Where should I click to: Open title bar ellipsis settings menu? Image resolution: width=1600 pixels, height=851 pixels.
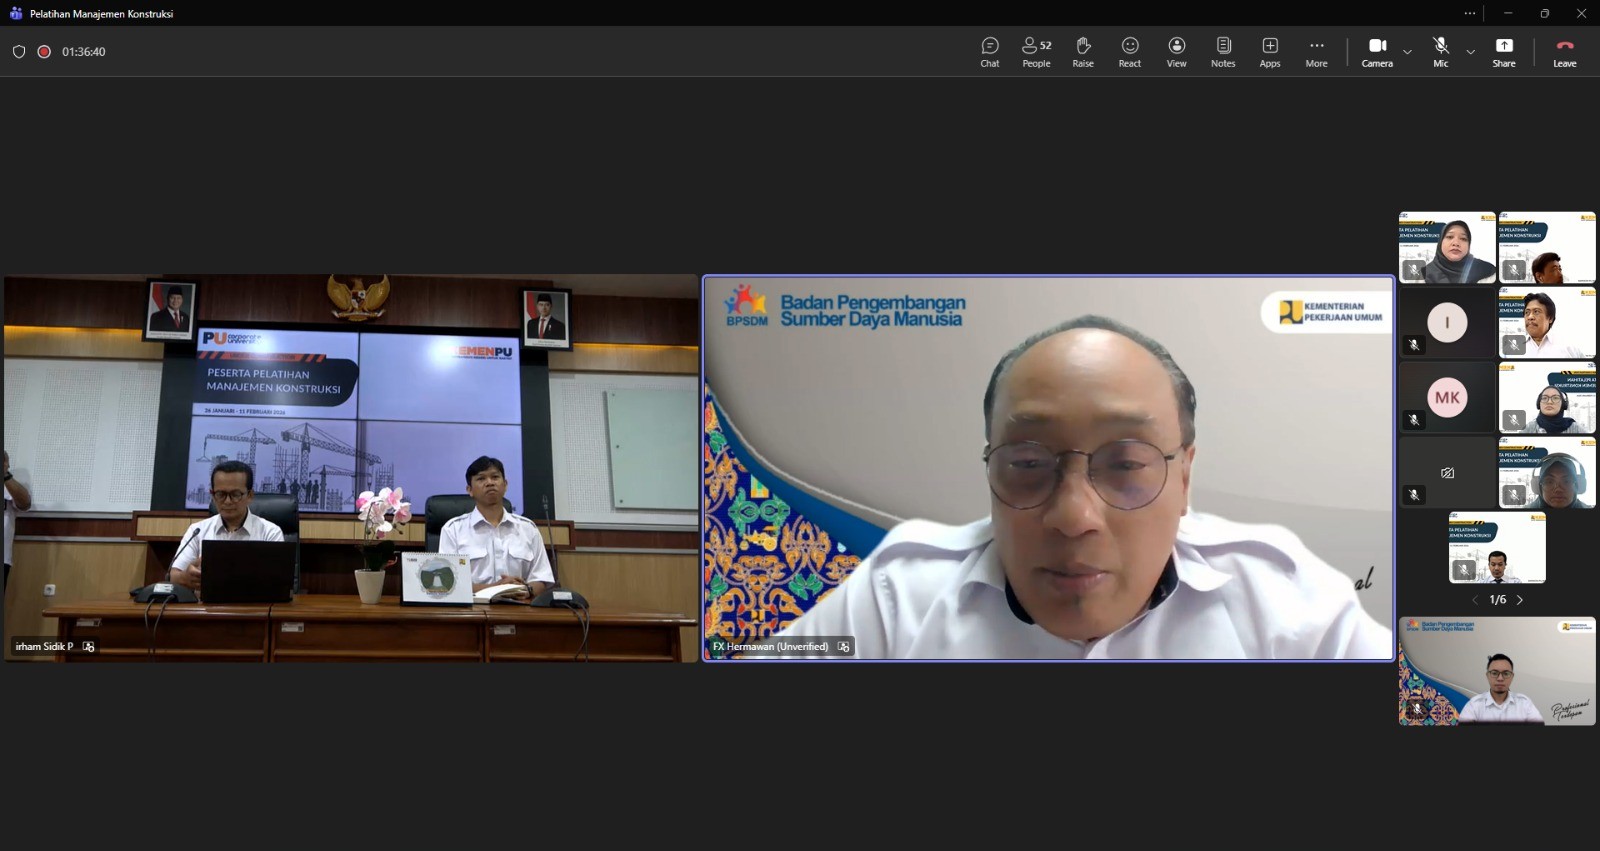1469,14
